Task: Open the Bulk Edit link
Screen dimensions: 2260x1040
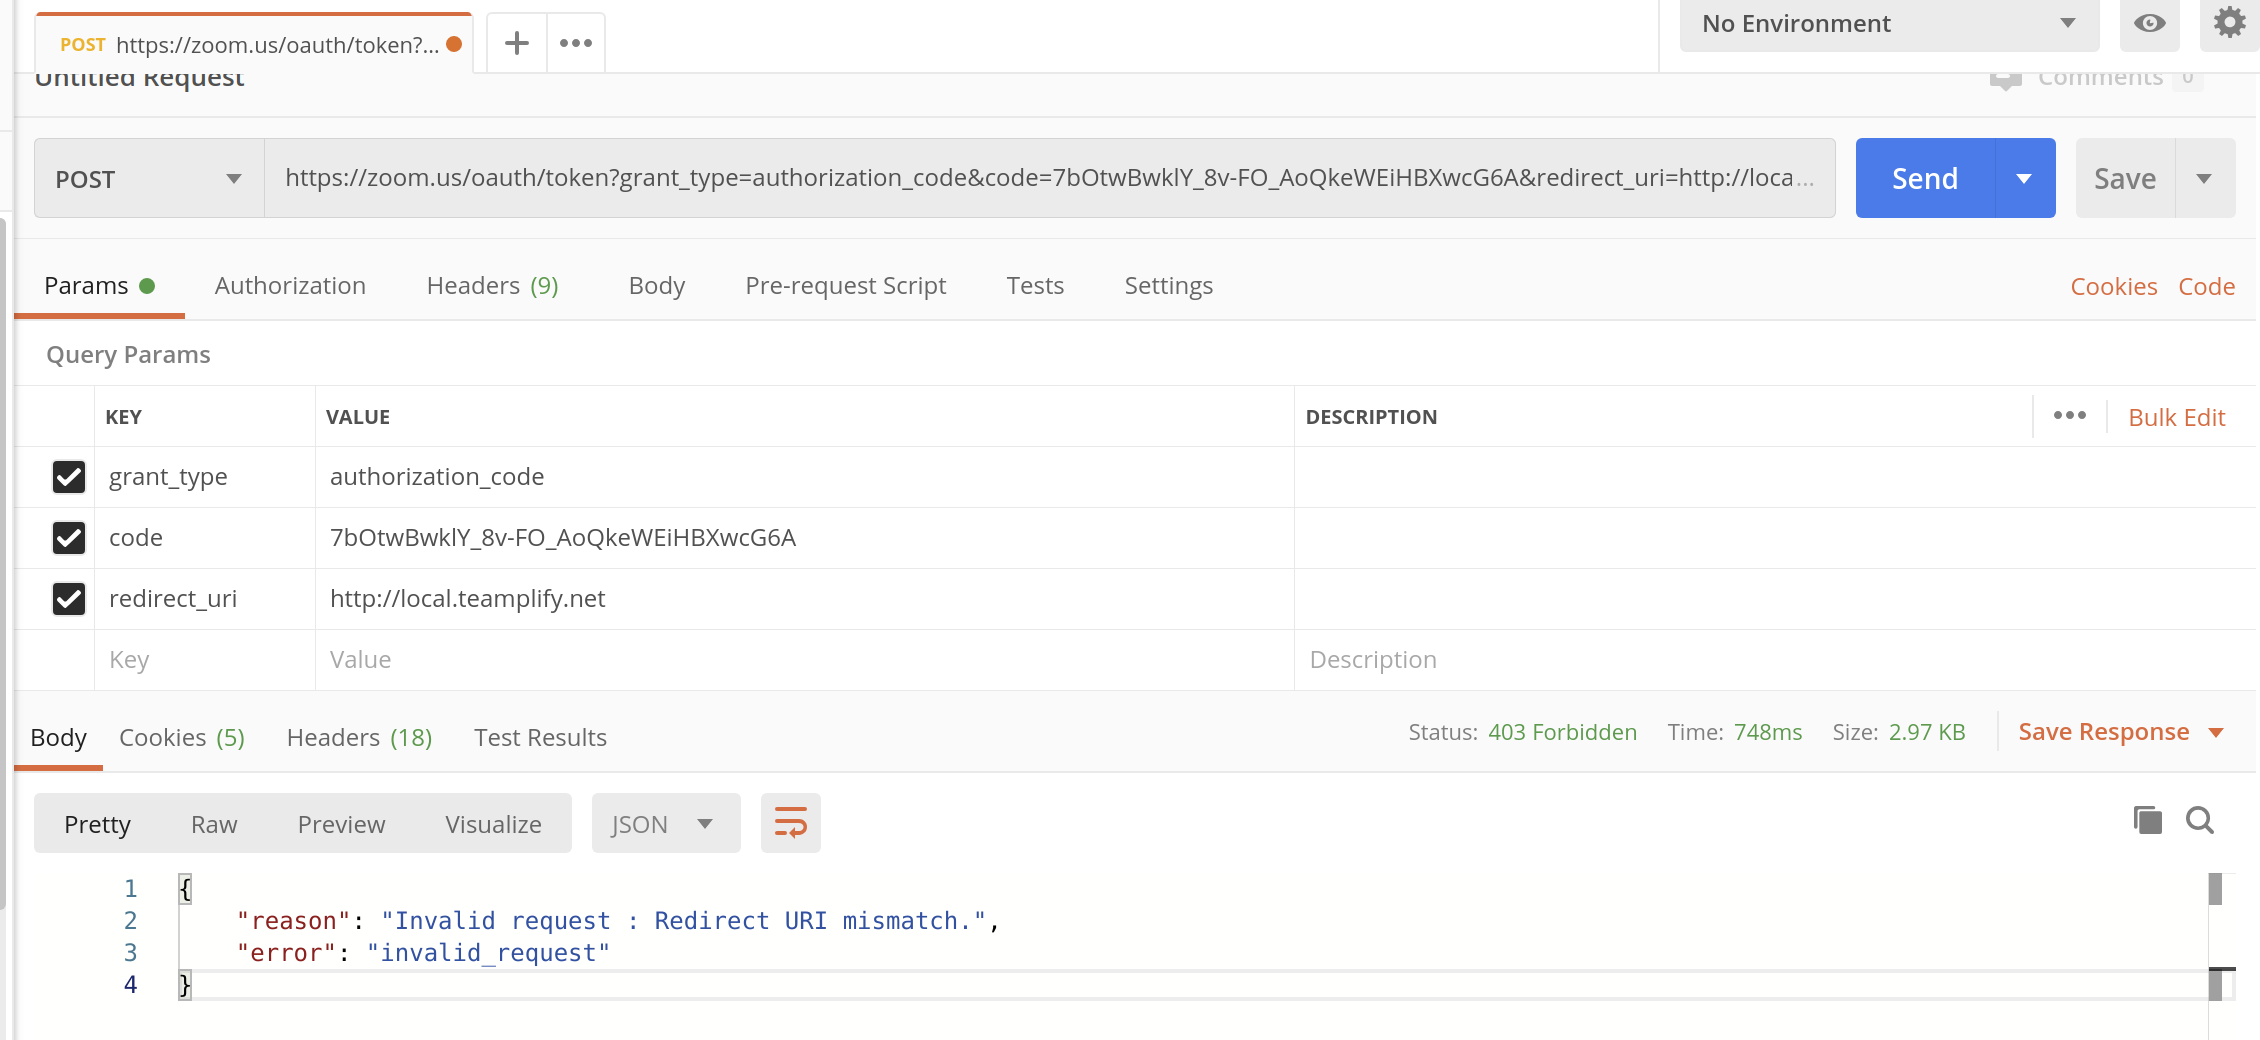Action: click(2176, 417)
